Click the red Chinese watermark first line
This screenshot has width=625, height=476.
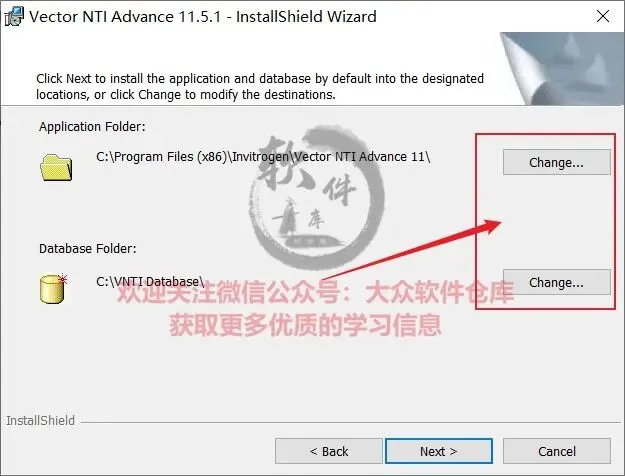315,292
